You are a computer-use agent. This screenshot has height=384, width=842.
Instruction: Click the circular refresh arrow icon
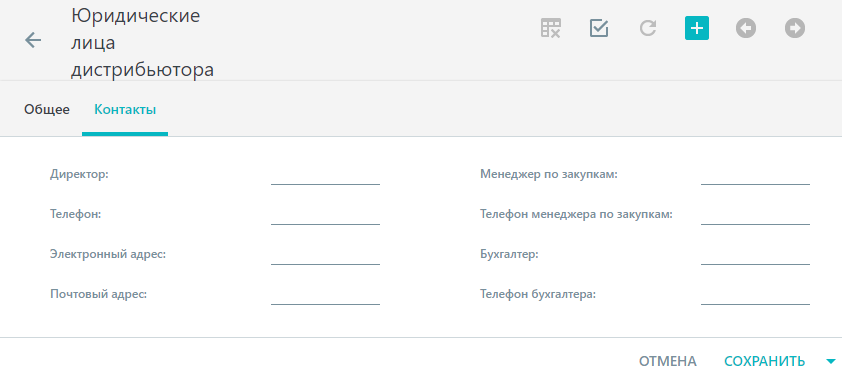click(x=648, y=28)
